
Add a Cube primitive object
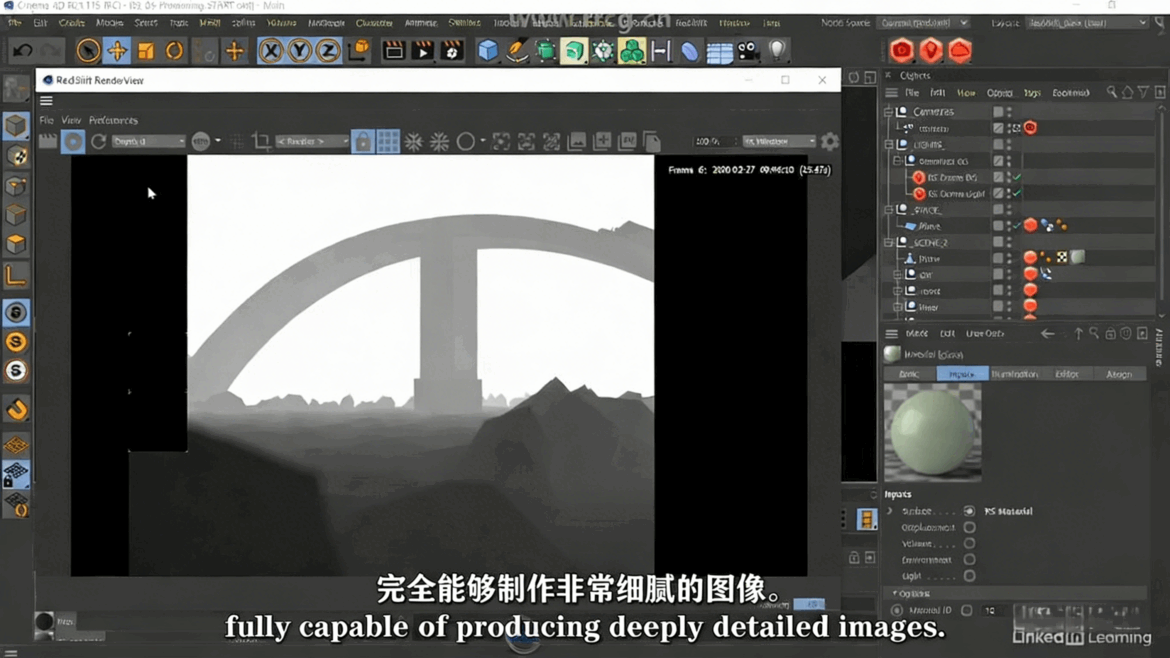pos(487,51)
